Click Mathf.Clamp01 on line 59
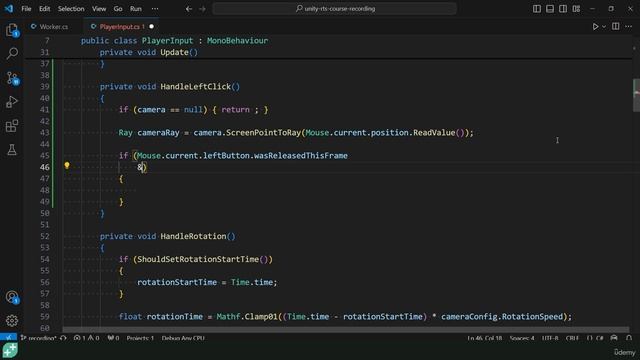This screenshot has width=640, height=360. 247,317
